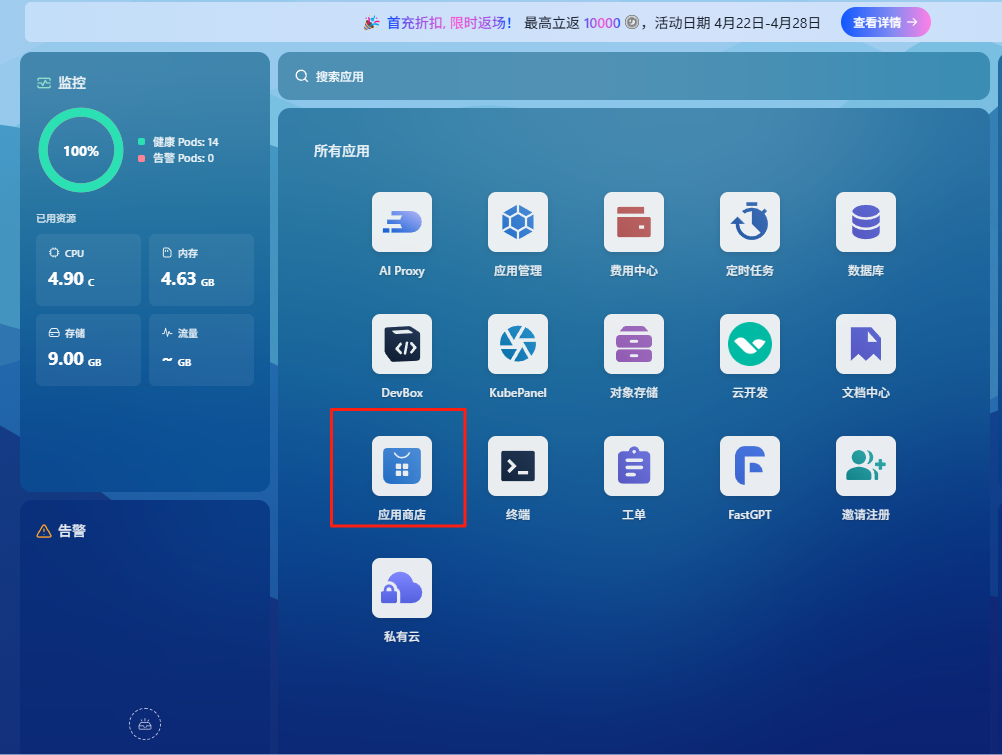Click the party popper icon in banner

pos(371,23)
